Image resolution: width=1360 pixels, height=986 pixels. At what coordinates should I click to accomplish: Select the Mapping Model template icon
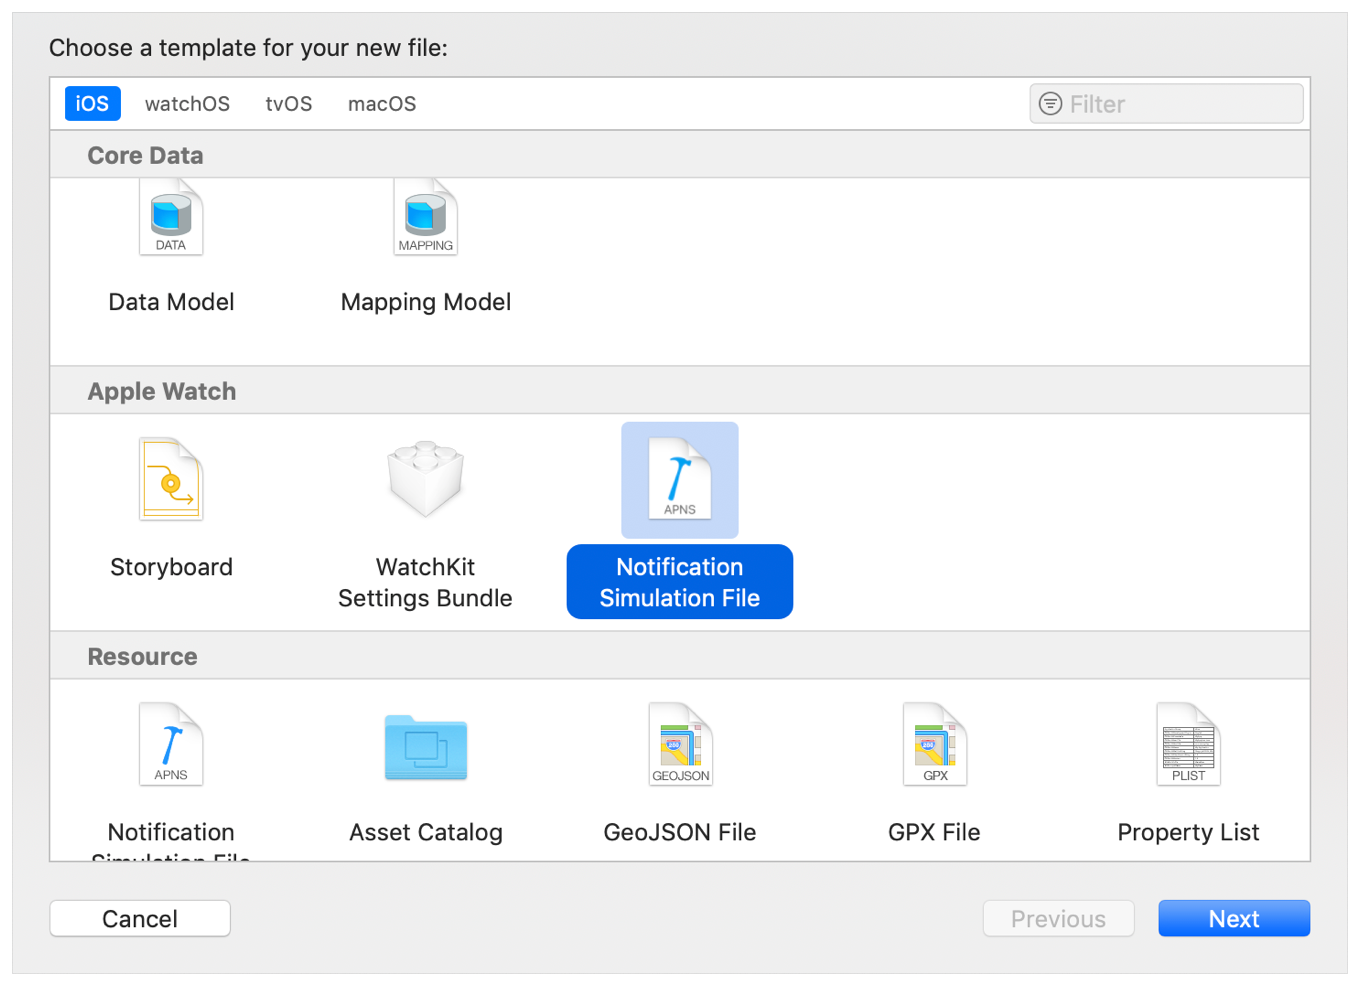pyautogui.click(x=426, y=217)
